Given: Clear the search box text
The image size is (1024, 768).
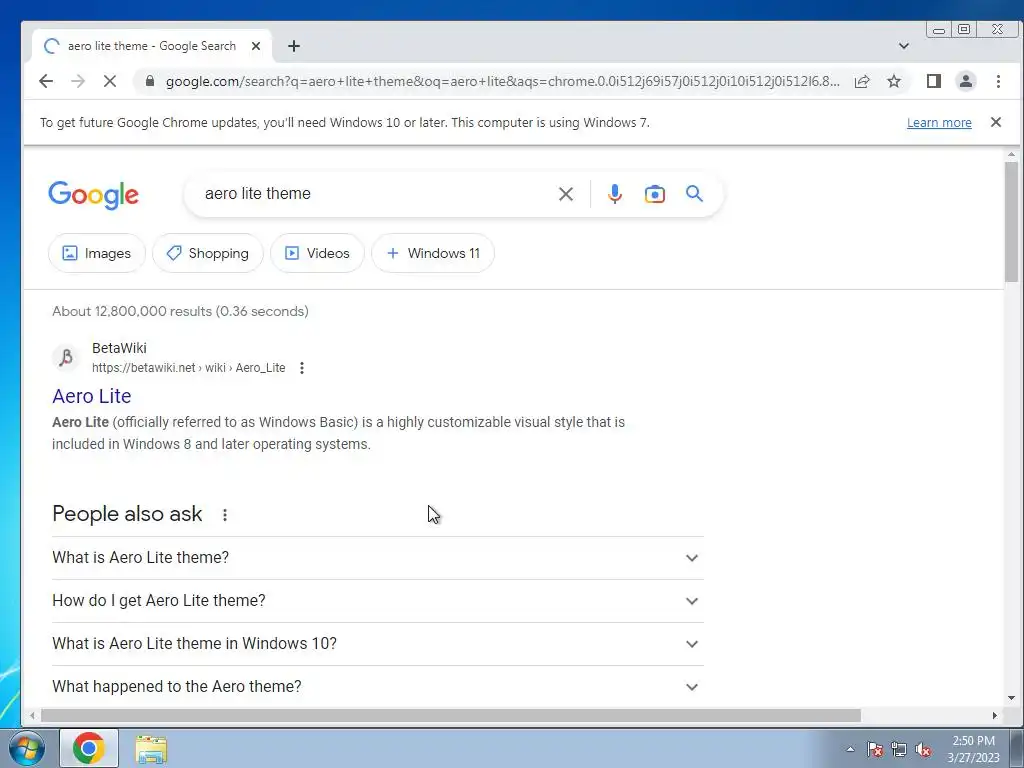Looking at the screenshot, I should tap(566, 194).
